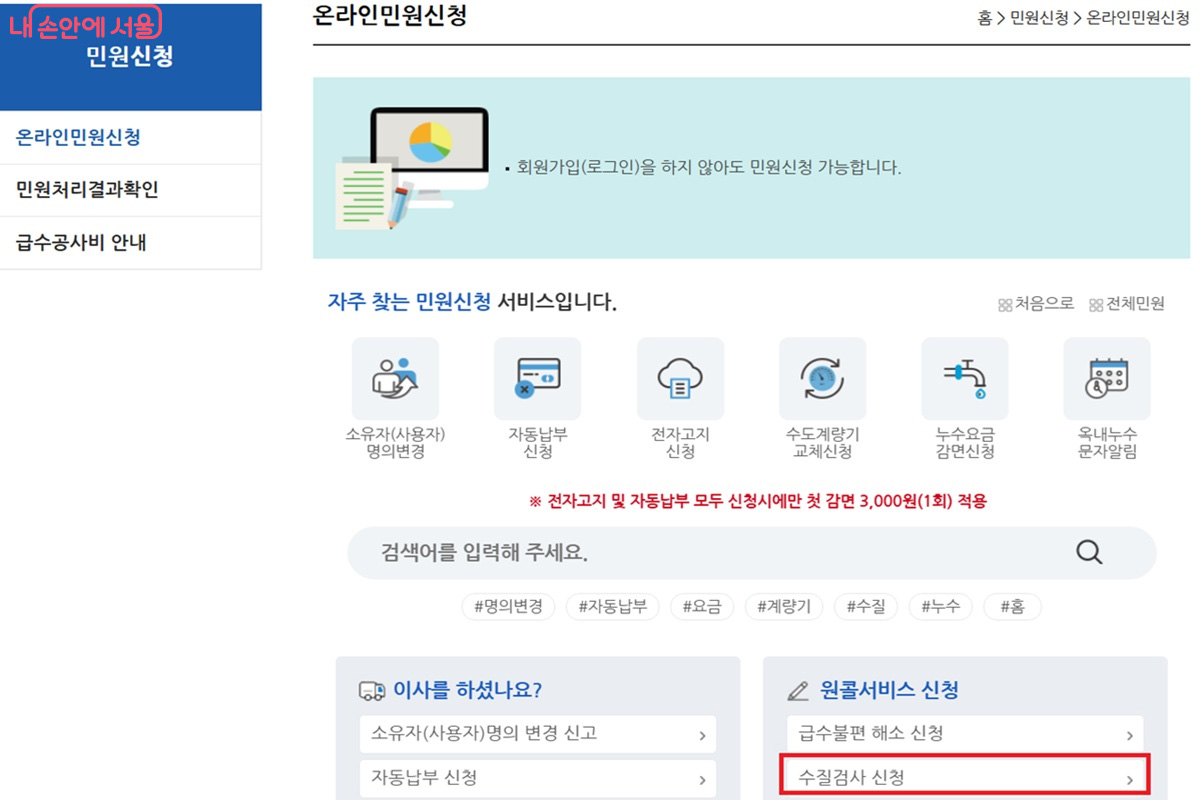1200x800 pixels.
Task: Click the 전체민원 grid icon link
Action: (x=1127, y=304)
